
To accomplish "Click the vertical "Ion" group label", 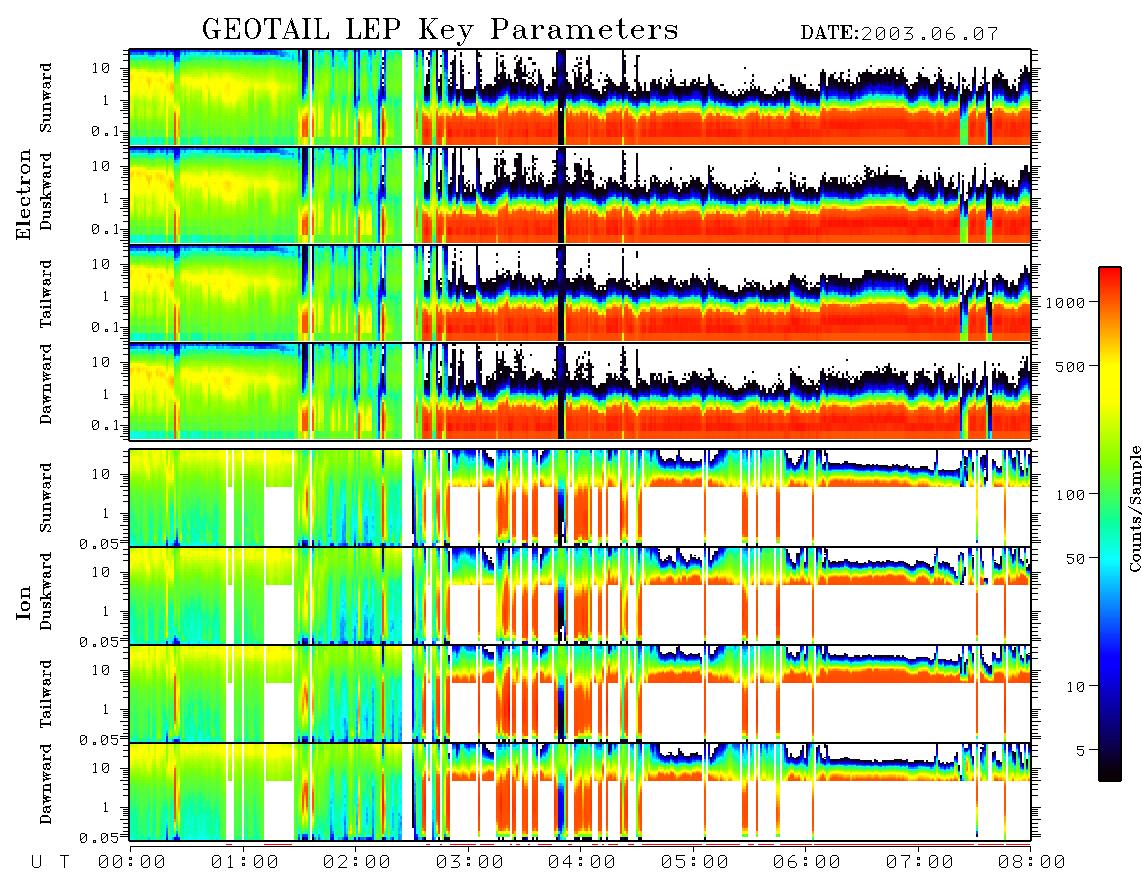I will pos(24,603).
